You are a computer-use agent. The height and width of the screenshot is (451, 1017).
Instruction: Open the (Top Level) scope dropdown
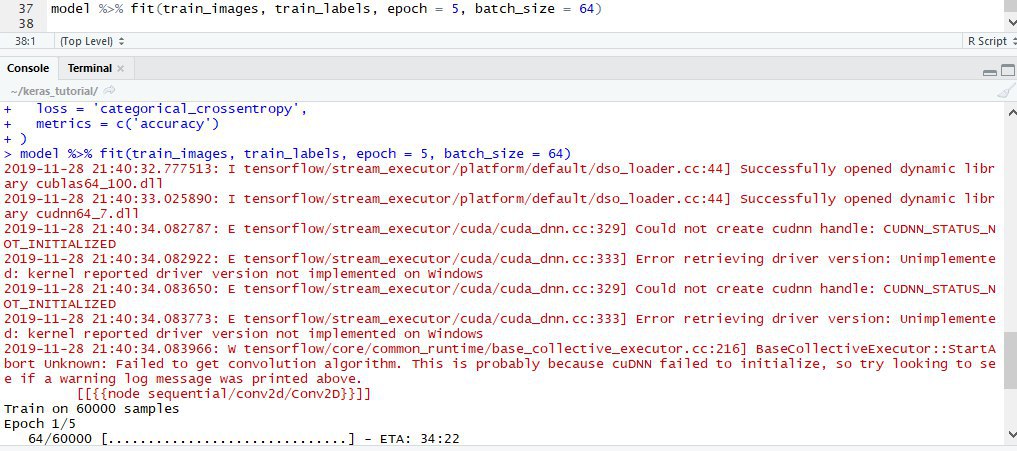click(x=92, y=41)
